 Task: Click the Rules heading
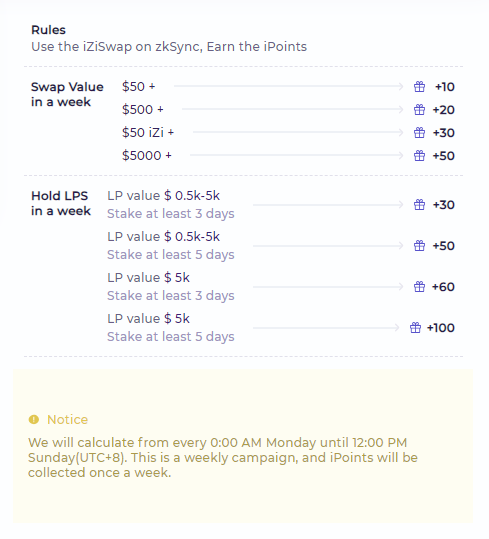click(48, 30)
